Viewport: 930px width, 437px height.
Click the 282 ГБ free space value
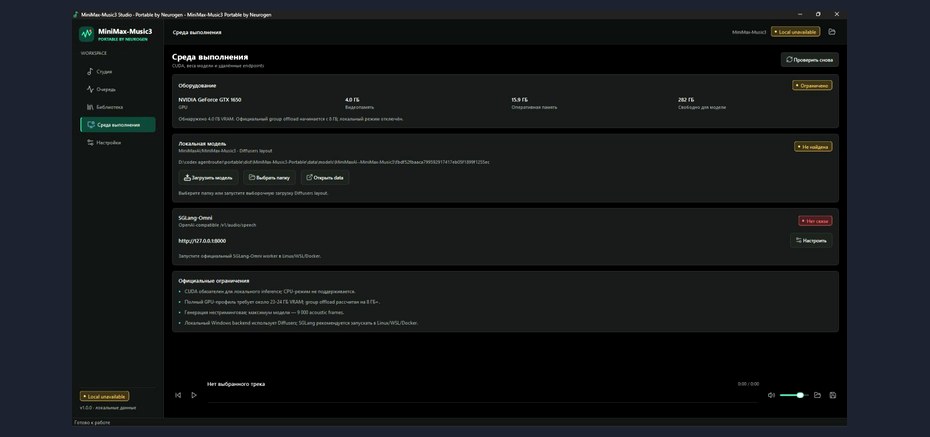click(686, 100)
